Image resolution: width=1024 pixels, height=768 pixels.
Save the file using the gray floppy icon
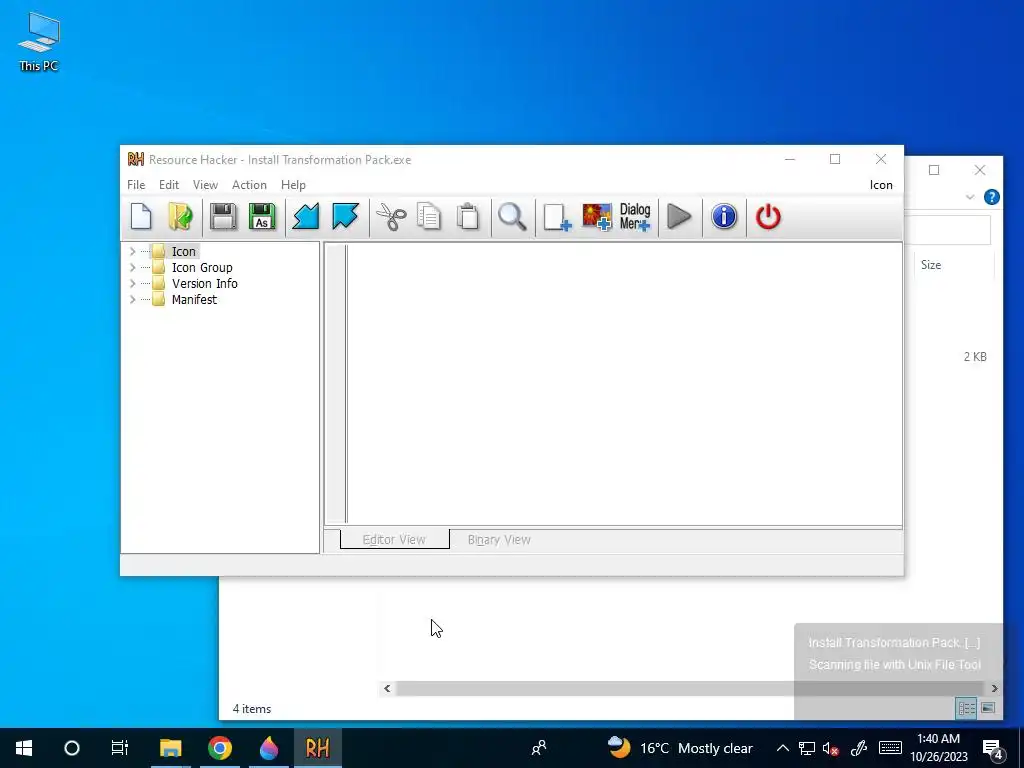(x=223, y=217)
